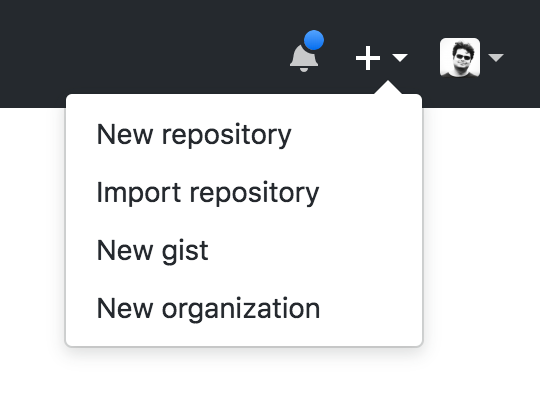The width and height of the screenshot is (540, 404).
Task: Click blank space right of New gist
Action: point(310,250)
